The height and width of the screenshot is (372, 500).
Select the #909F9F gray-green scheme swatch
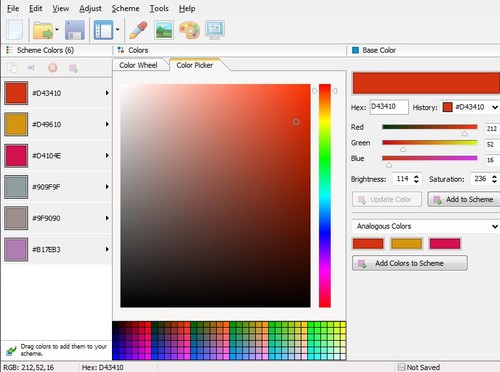[16, 187]
